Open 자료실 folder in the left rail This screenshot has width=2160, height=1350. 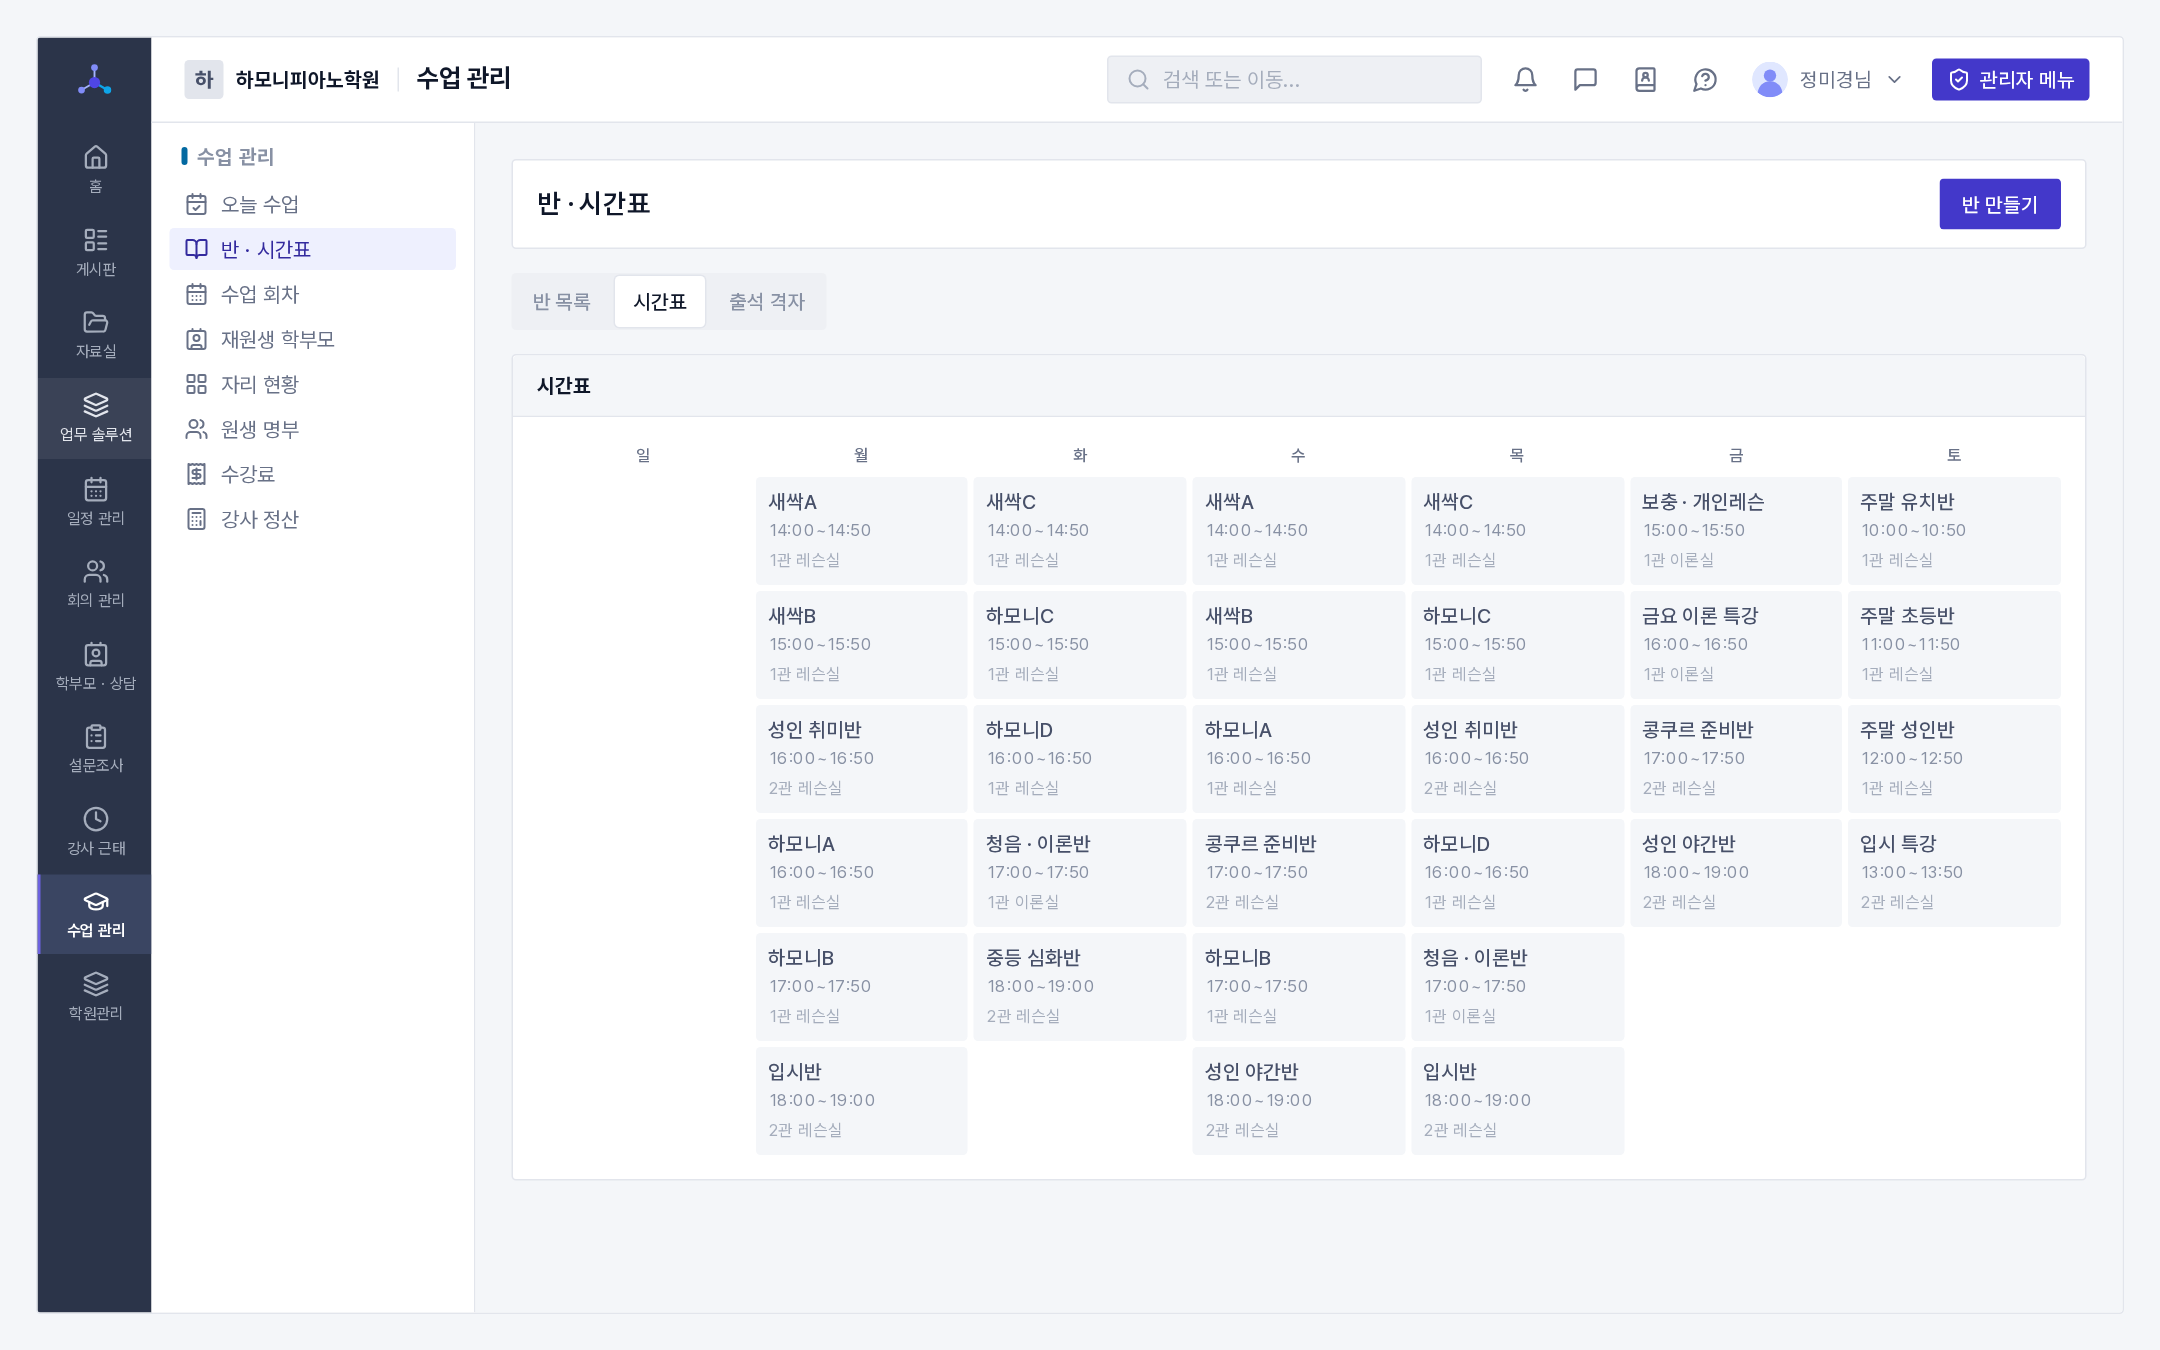pos(95,334)
